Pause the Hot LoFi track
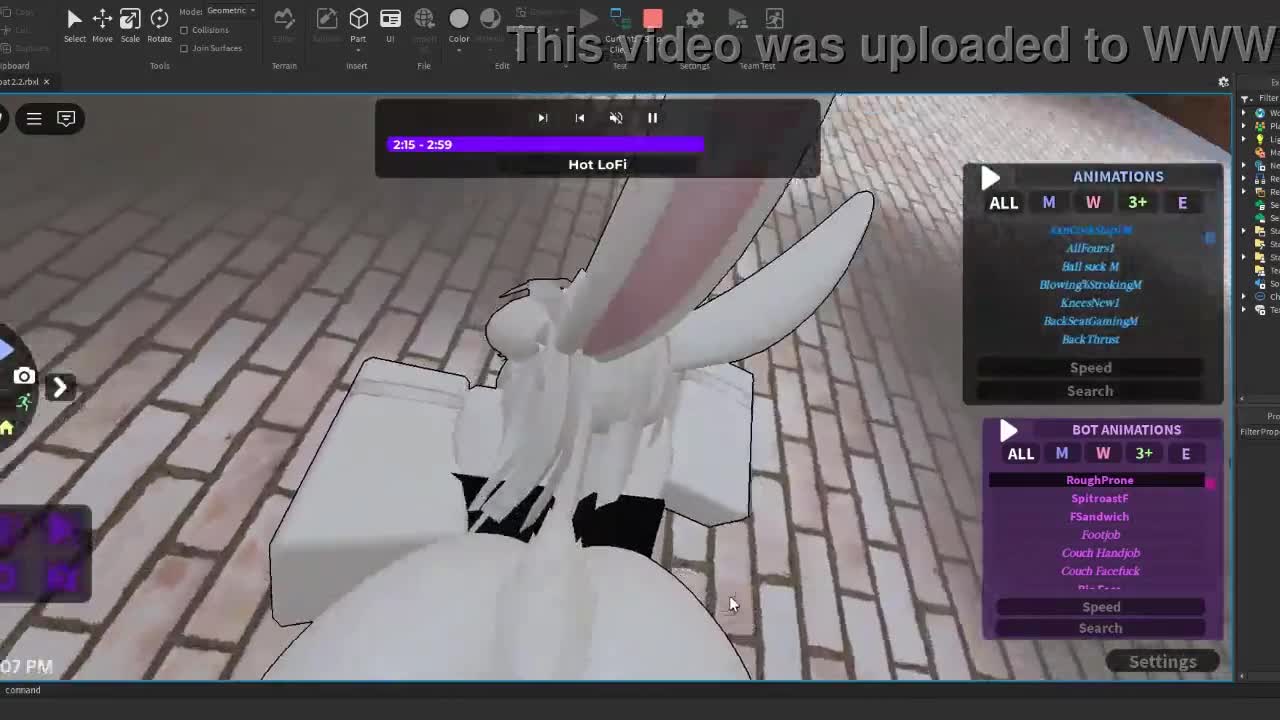1280x720 pixels. pyautogui.click(x=652, y=118)
